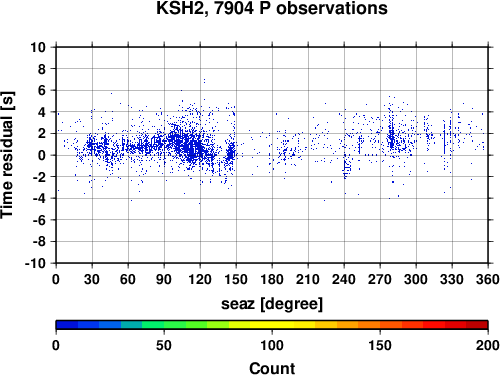The image size is (500, 375).
Task: Click the x-axis tick label 180
Action: pyautogui.click(x=272, y=279)
